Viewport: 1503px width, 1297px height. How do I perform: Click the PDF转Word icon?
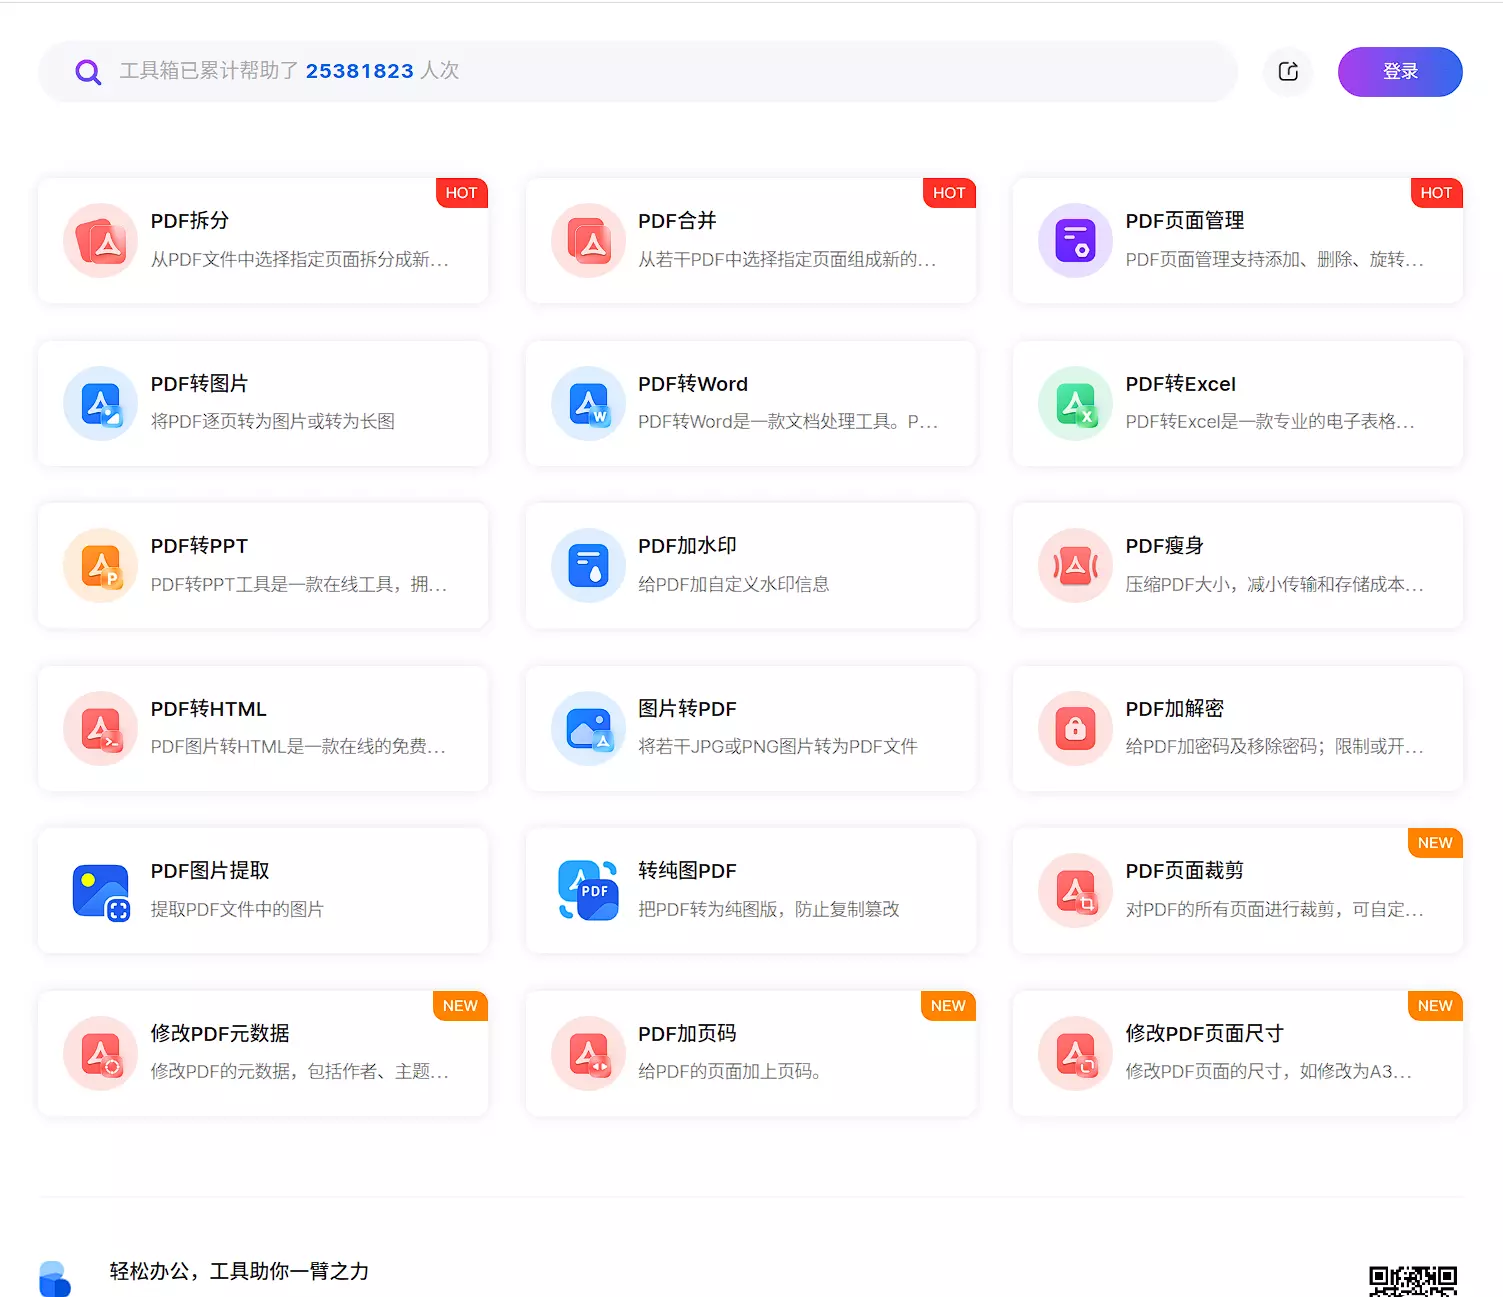click(x=588, y=404)
